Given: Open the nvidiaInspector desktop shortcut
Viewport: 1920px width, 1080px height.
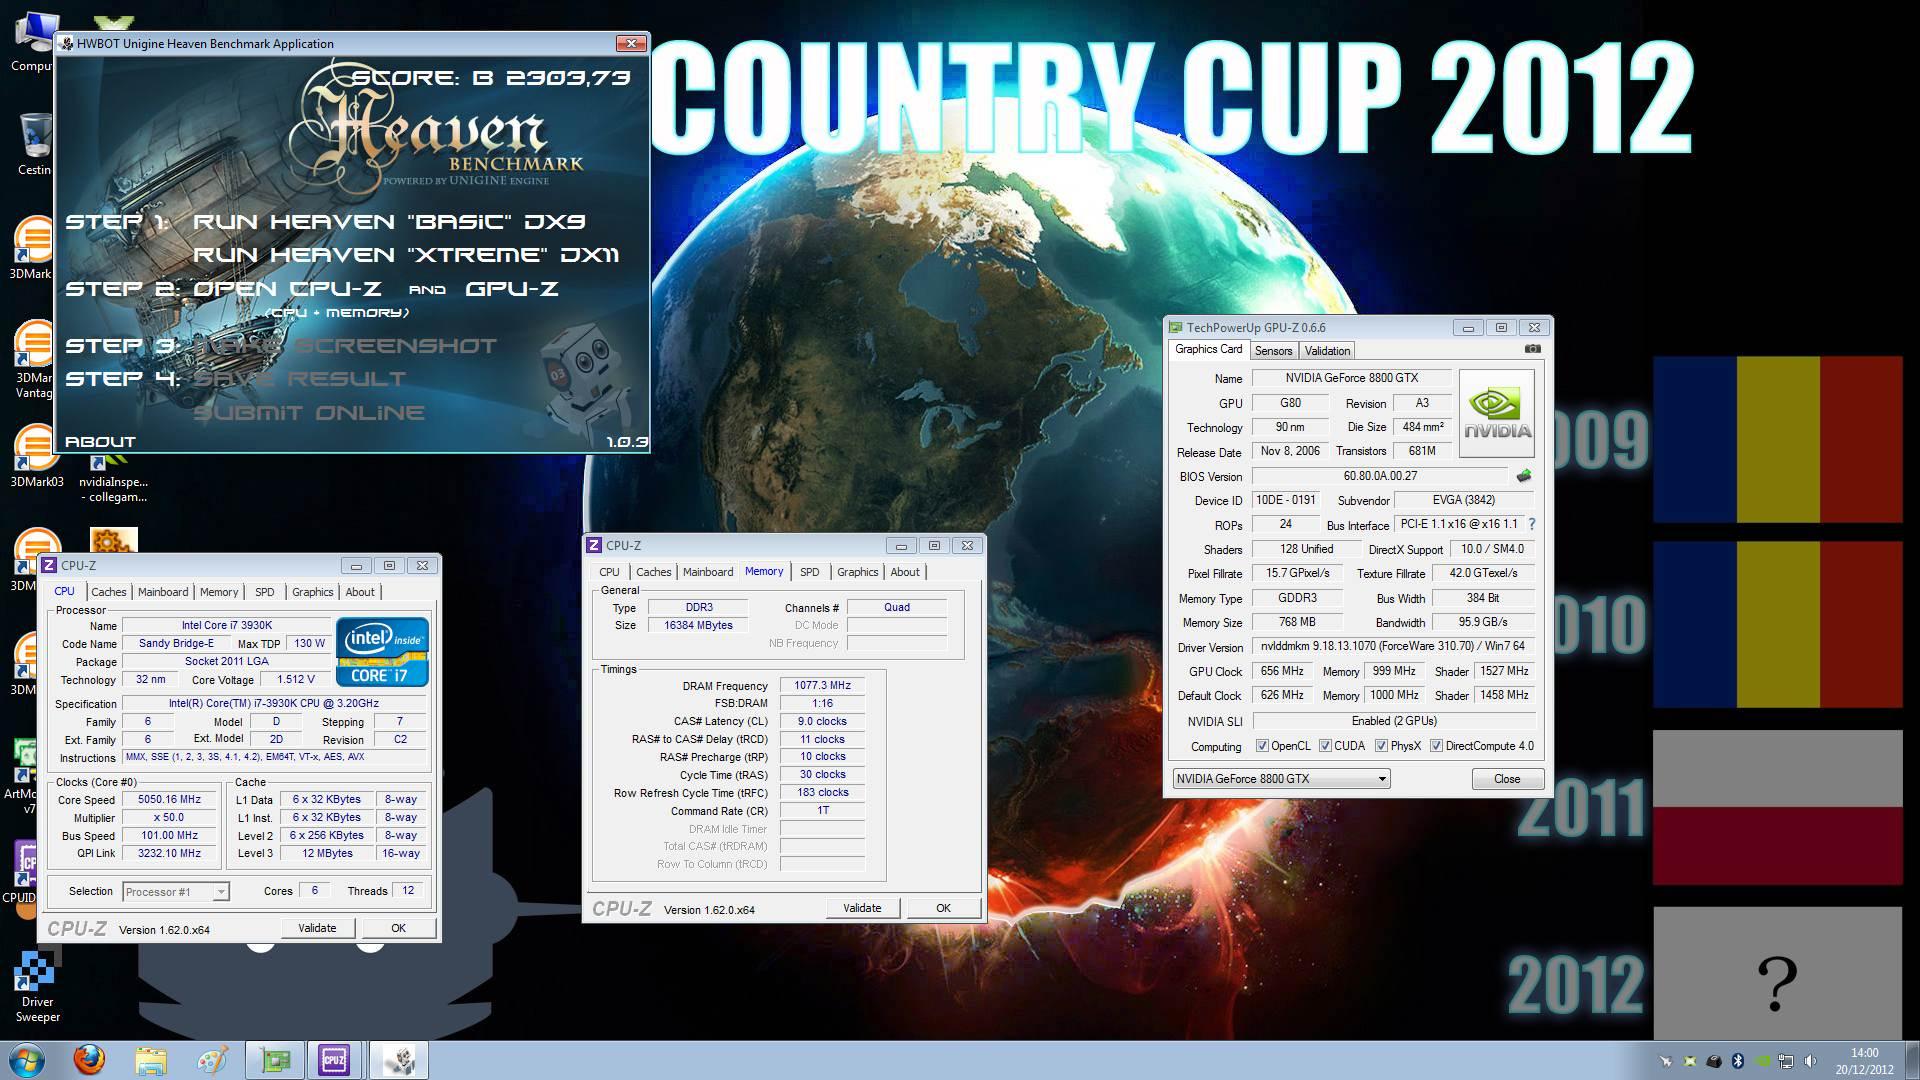Looking at the screenshot, I should click(113, 478).
